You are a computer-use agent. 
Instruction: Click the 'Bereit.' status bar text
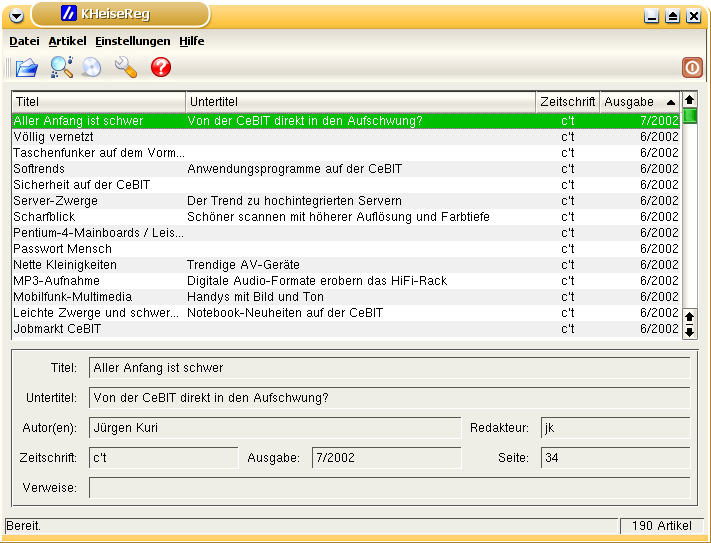(x=24, y=526)
